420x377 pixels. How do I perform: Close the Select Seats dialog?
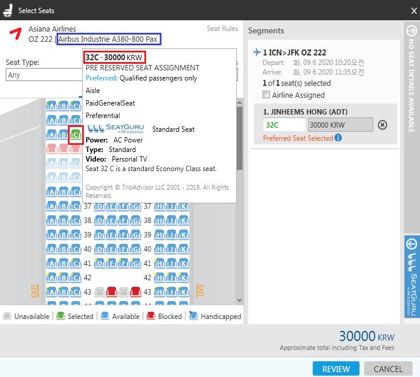(x=414, y=11)
